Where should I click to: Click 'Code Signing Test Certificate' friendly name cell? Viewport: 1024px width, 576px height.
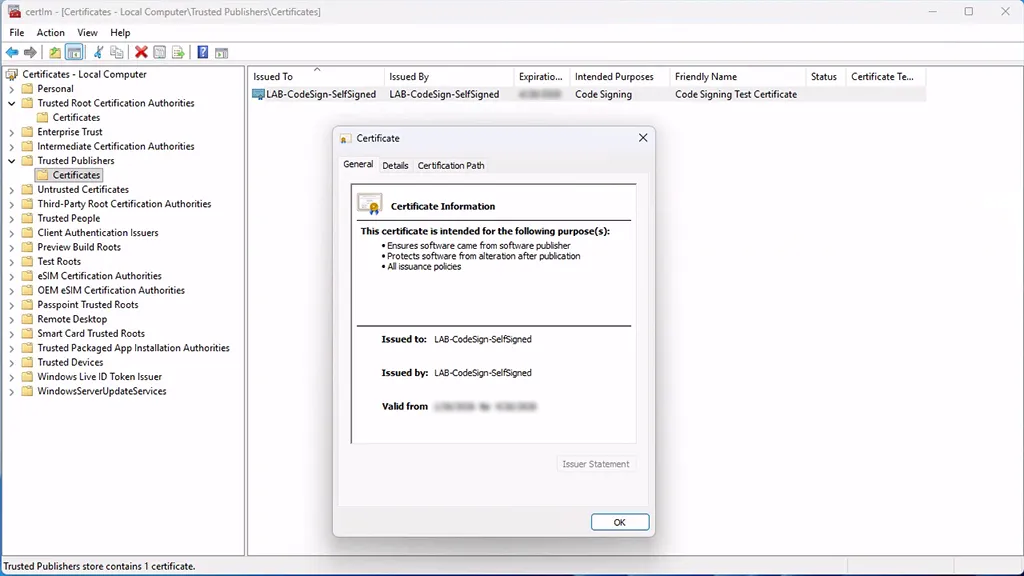coord(736,95)
